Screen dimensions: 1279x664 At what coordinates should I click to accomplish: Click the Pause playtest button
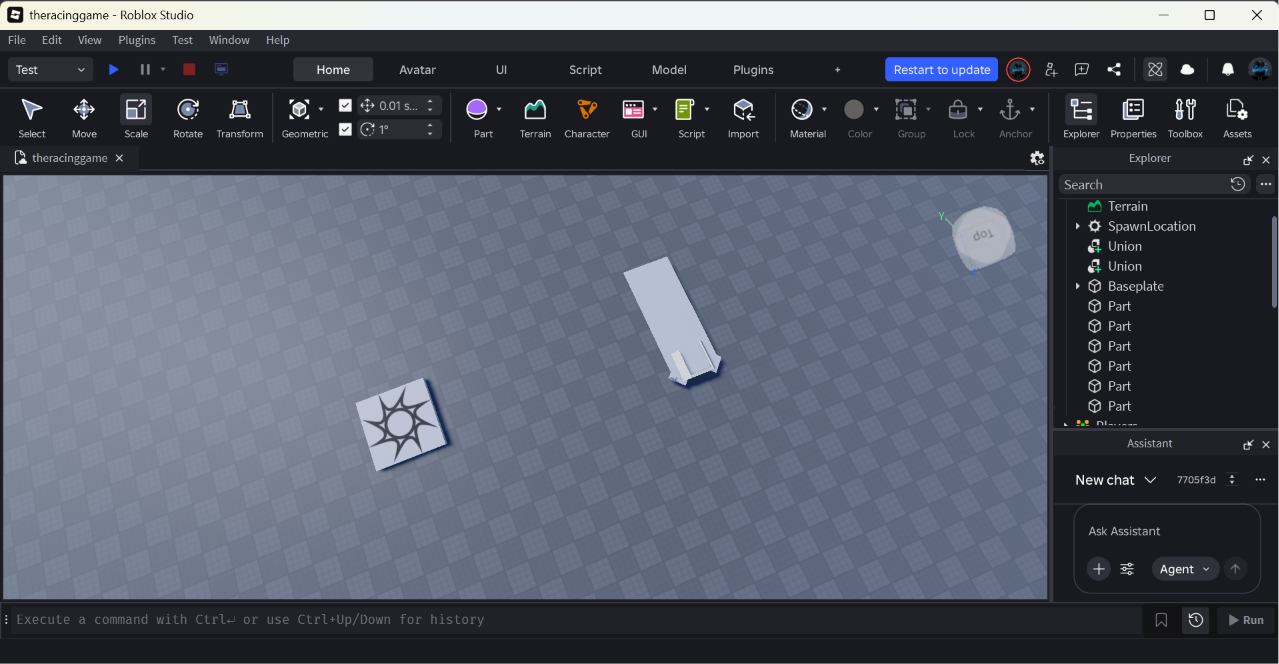[145, 70]
